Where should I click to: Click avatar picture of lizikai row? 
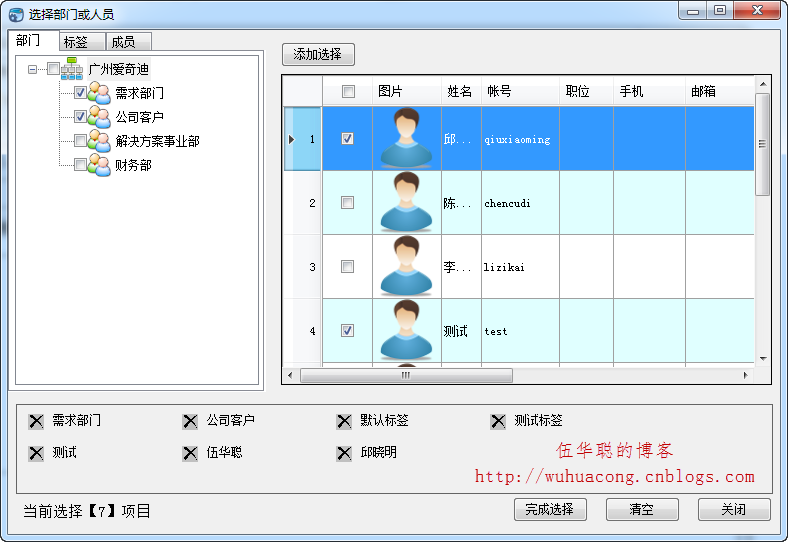(407, 266)
